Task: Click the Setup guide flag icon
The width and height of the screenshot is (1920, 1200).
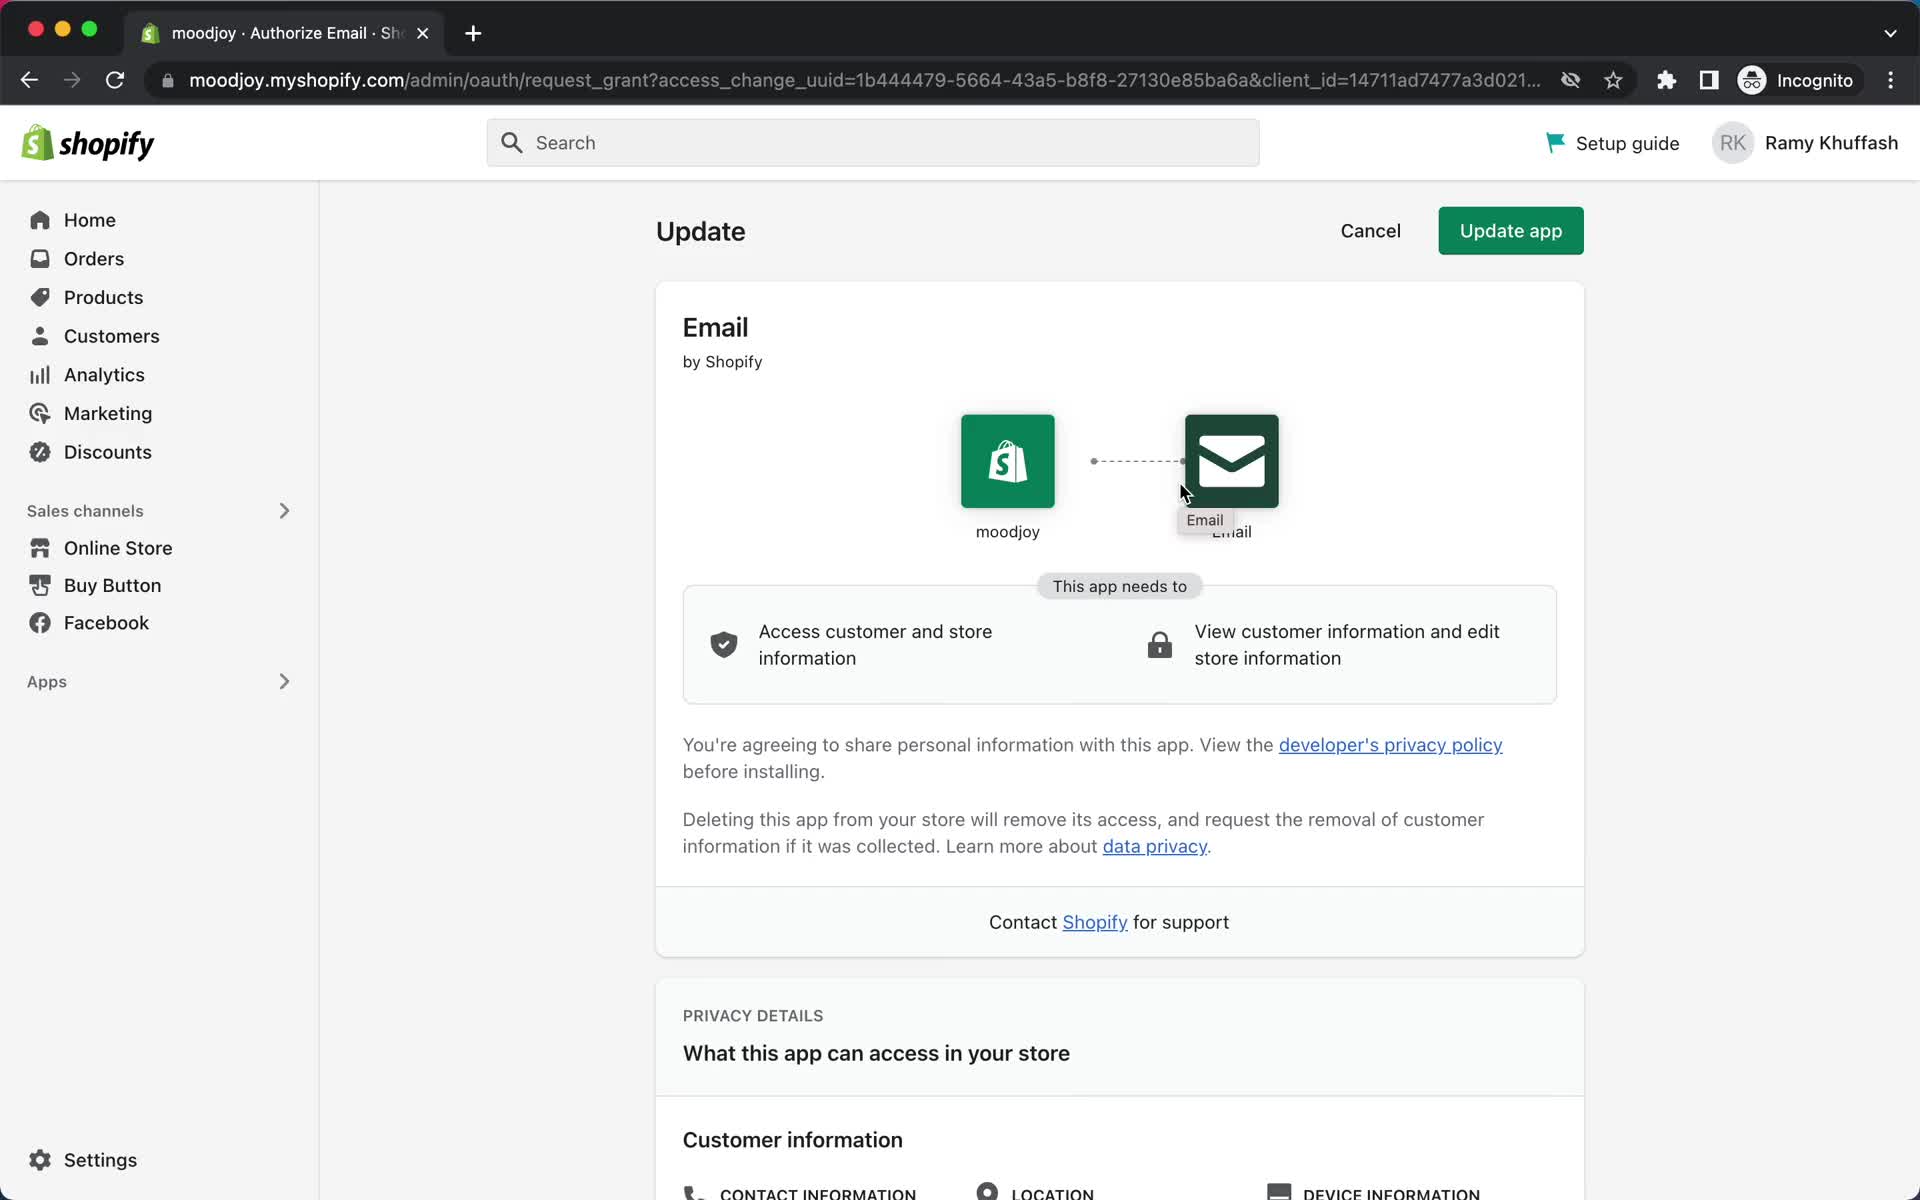Action: [1555, 143]
